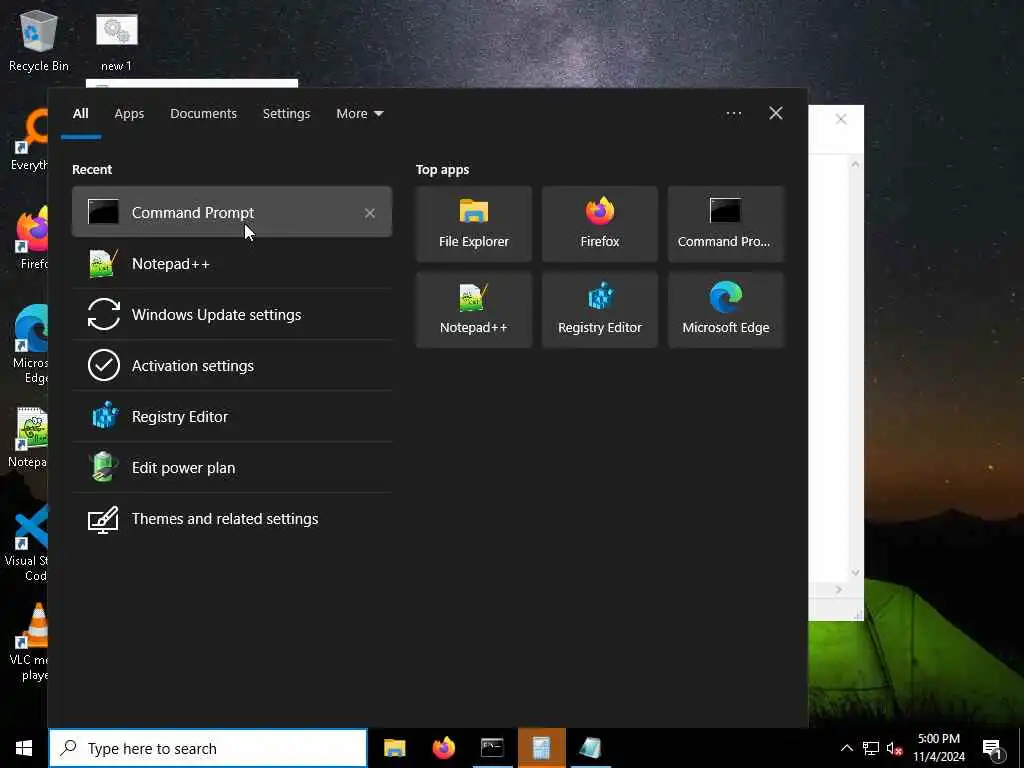Open Activation settings recent item
Image resolution: width=1024 pixels, height=768 pixels.
(232, 366)
